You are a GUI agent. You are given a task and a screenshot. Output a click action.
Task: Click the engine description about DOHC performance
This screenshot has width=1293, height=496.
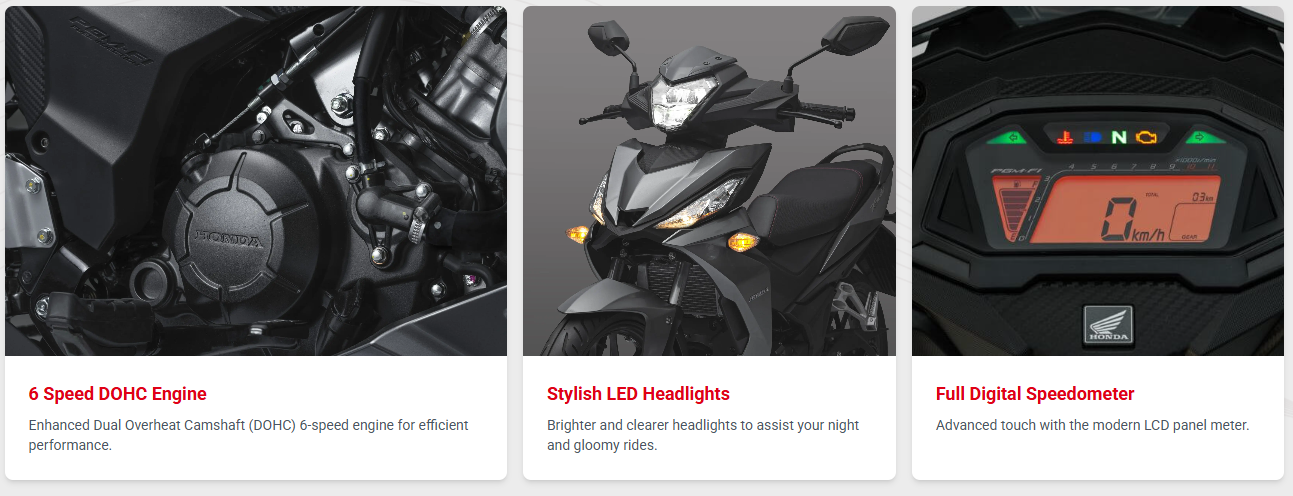[x=249, y=435]
